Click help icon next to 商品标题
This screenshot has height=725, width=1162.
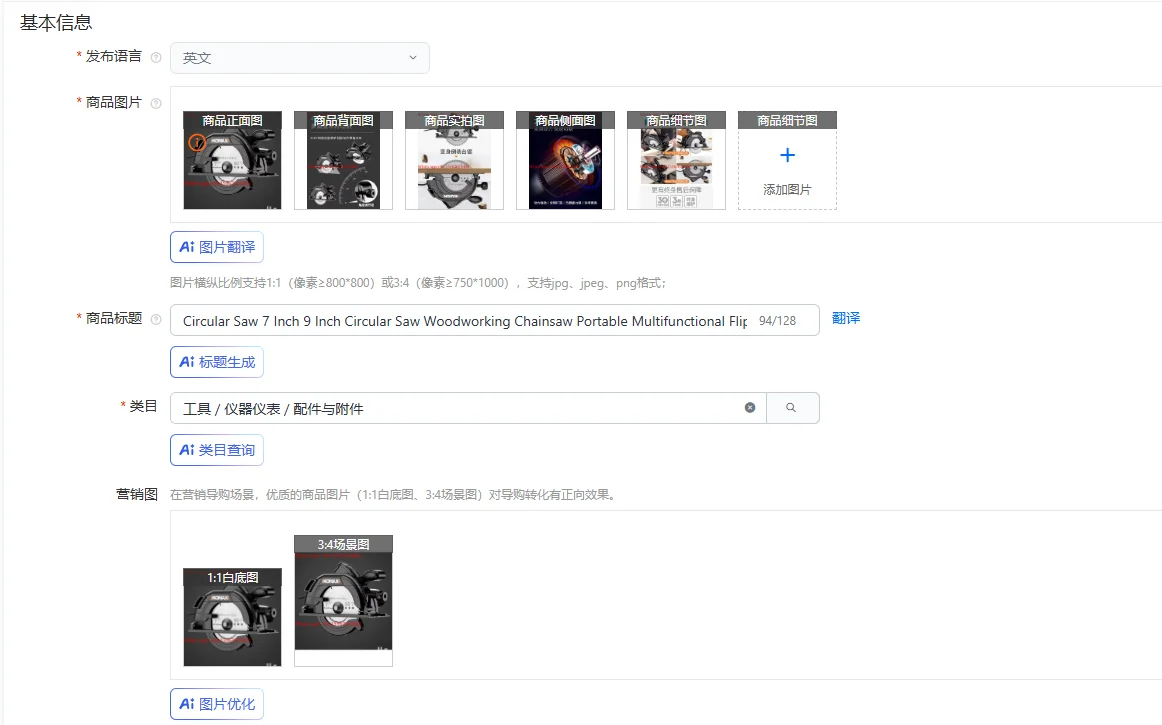click(156, 320)
